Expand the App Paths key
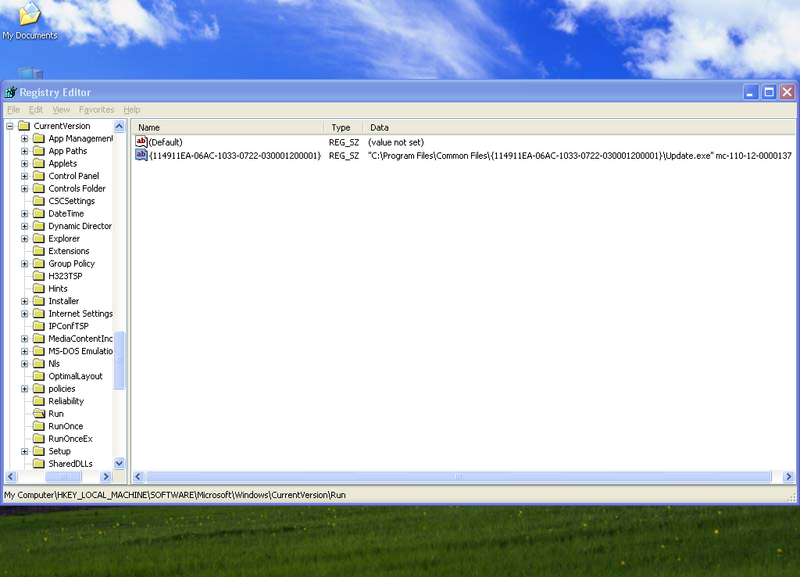The image size is (800, 577). click(24, 151)
